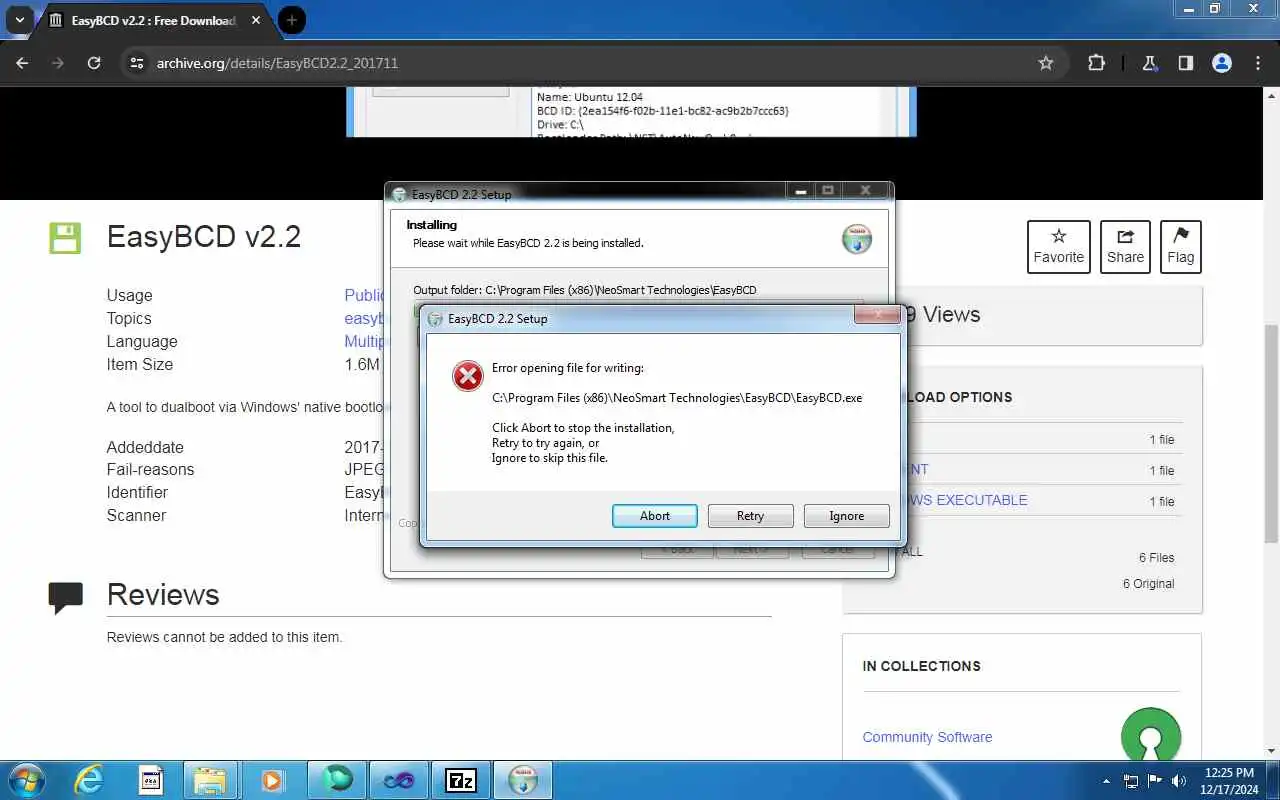The height and width of the screenshot is (800, 1280).
Task: Switch to the EasyBCD Setup taskbar item
Action: click(522, 780)
